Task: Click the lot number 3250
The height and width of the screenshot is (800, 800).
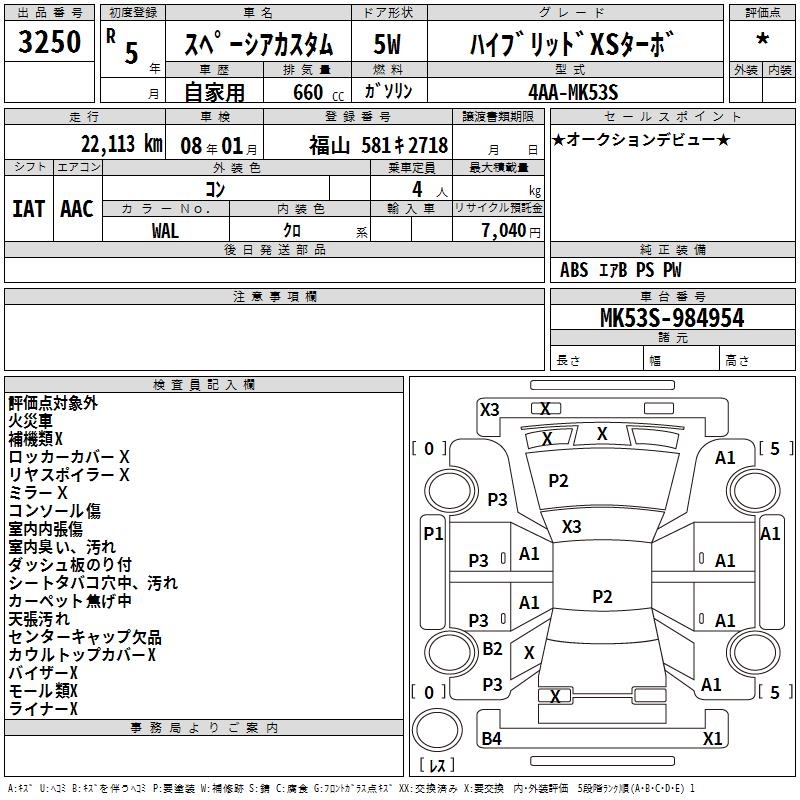Action: tap(49, 41)
